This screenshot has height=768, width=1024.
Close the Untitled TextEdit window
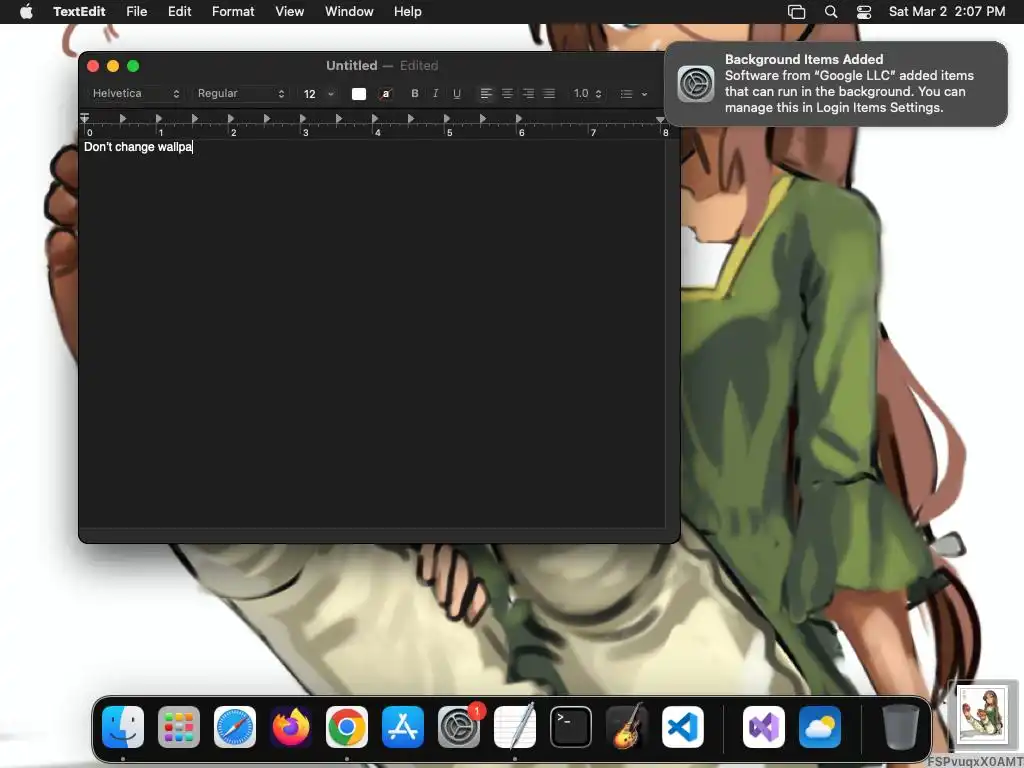pos(93,66)
